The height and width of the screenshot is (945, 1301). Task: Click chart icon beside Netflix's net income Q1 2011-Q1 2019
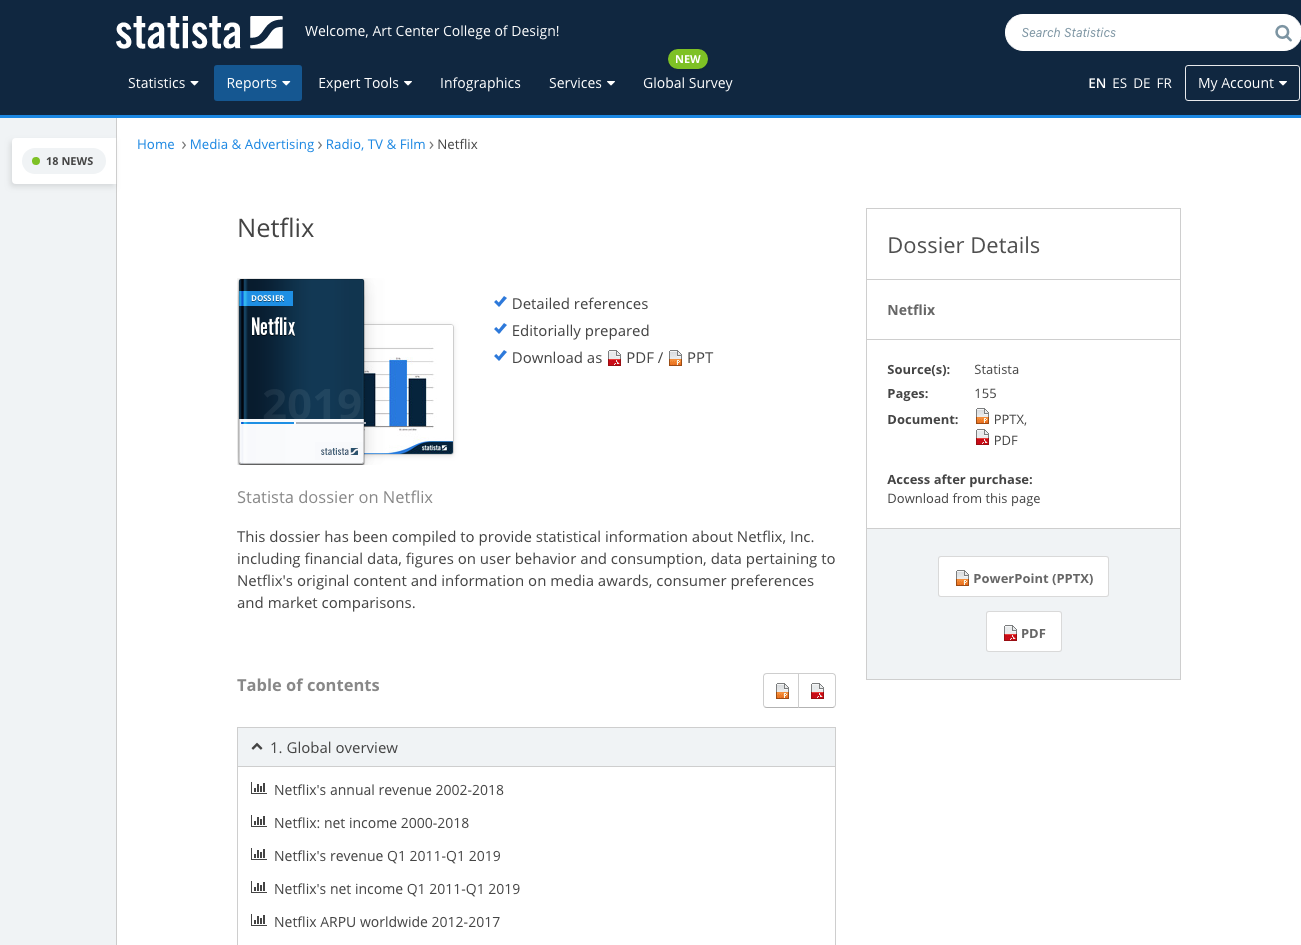click(258, 887)
